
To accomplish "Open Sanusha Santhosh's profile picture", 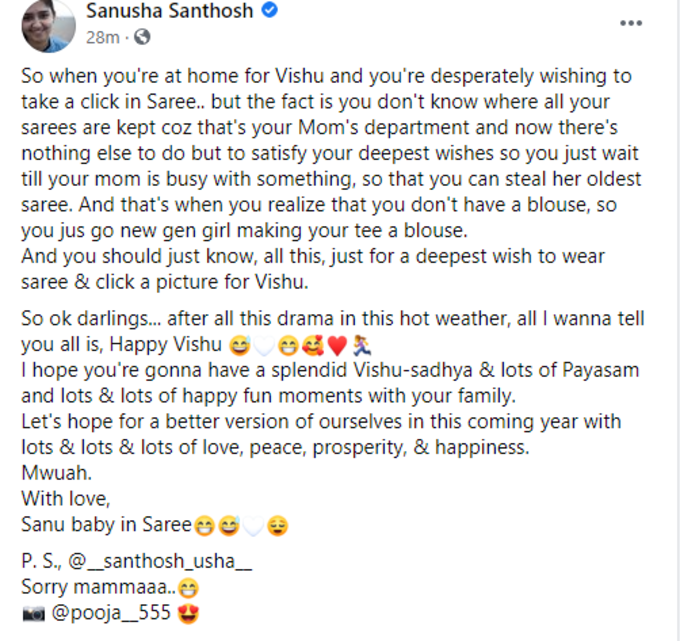I will tap(48, 26).
